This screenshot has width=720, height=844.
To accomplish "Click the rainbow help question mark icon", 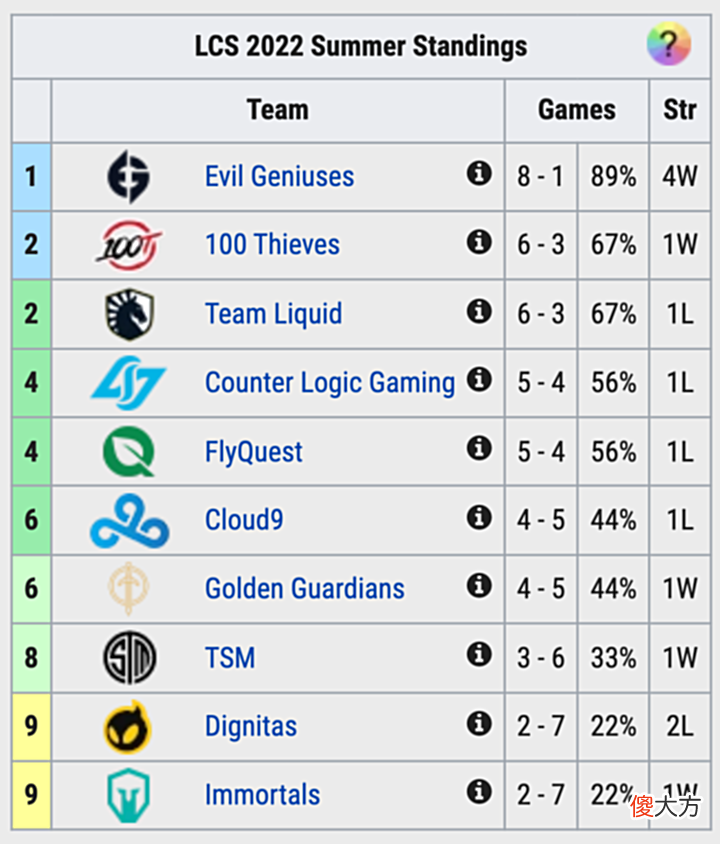I will coord(668,44).
